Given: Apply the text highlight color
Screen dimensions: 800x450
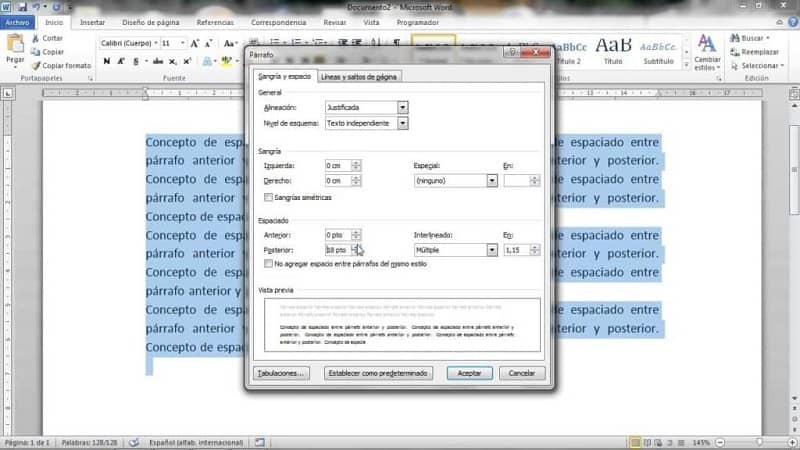Looking at the screenshot, I should click(227, 61).
